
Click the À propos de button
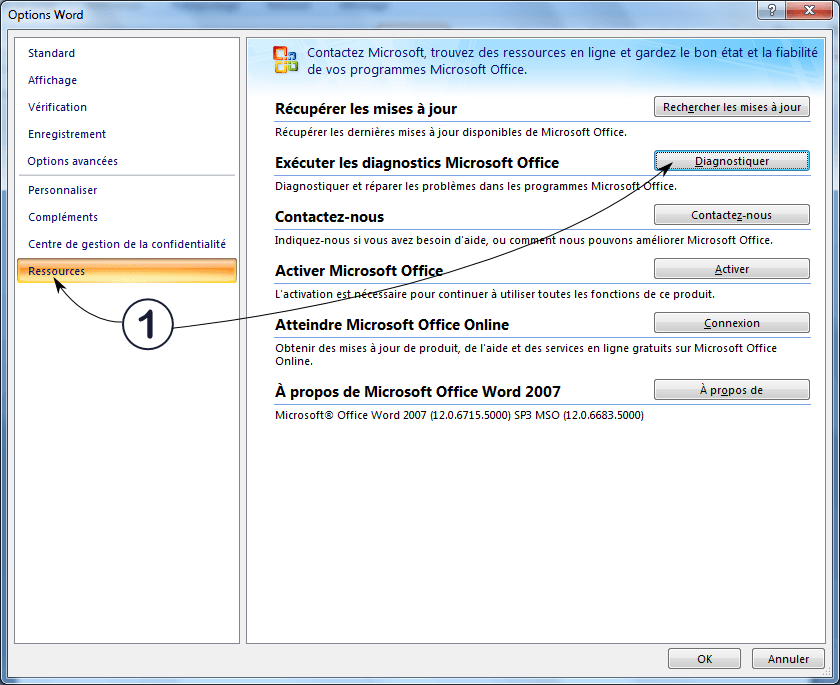click(731, 389)
